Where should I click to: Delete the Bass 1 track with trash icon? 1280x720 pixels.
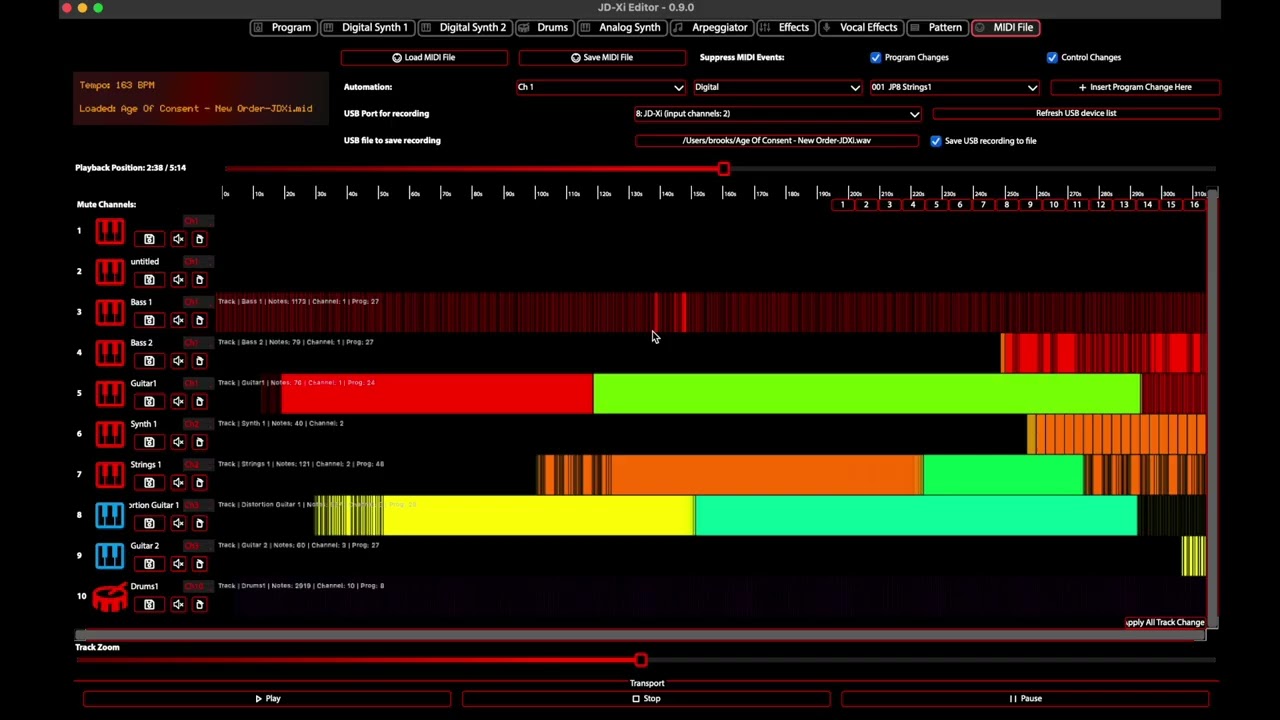point(199,320)
